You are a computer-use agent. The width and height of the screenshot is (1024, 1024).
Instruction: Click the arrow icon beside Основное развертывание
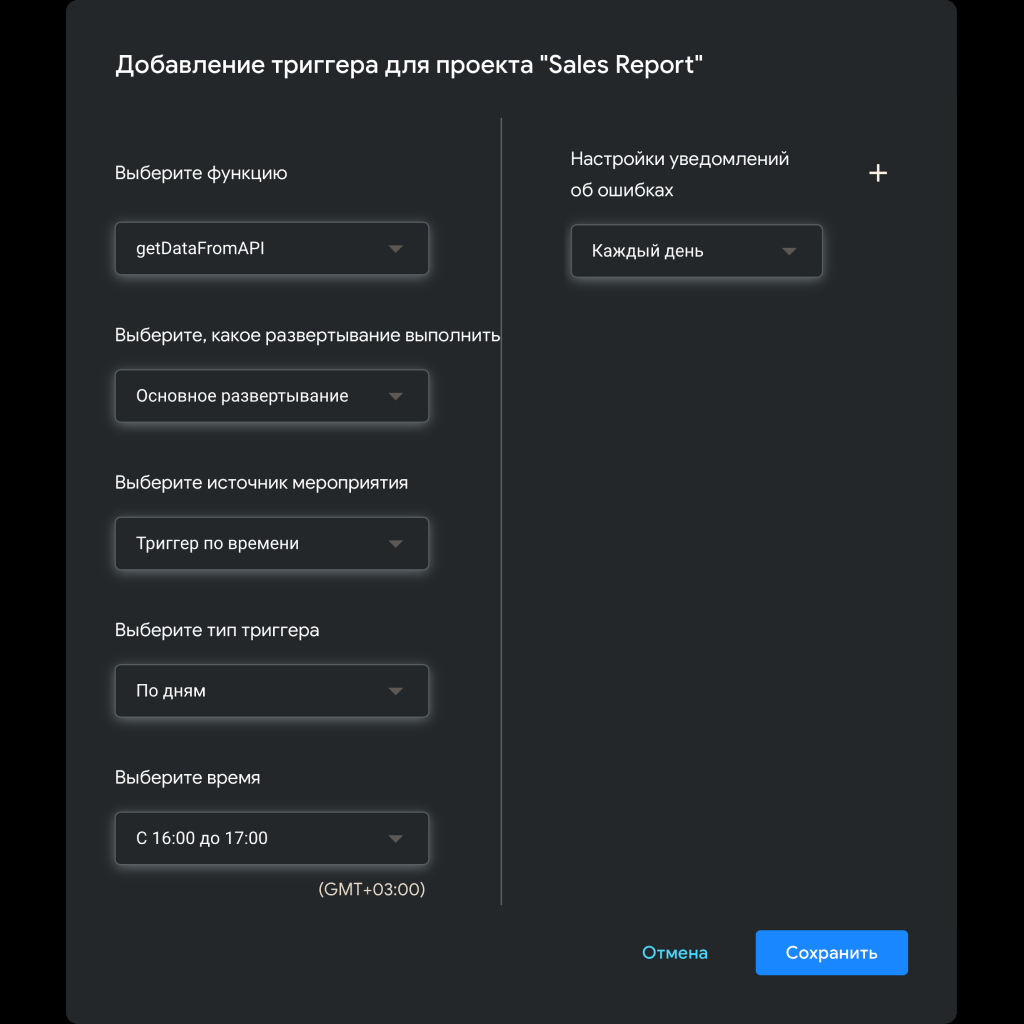point(395,396)
